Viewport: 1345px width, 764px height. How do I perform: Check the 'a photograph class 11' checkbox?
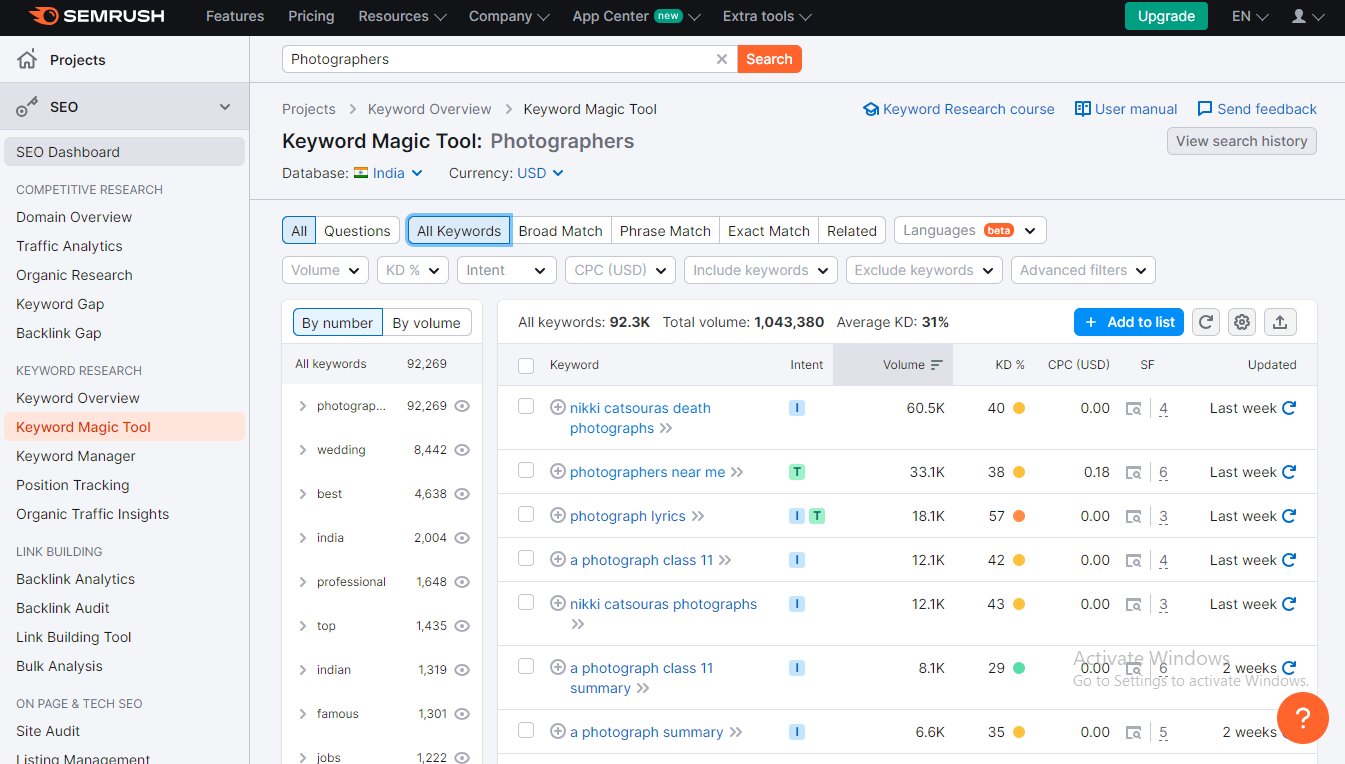[526, 558]
